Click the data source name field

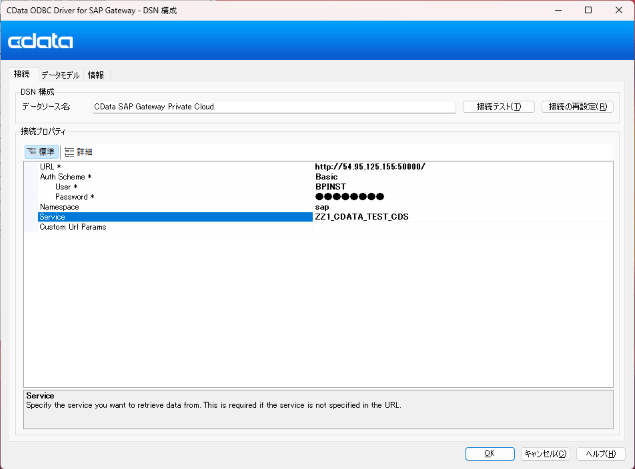coord(274,107)
